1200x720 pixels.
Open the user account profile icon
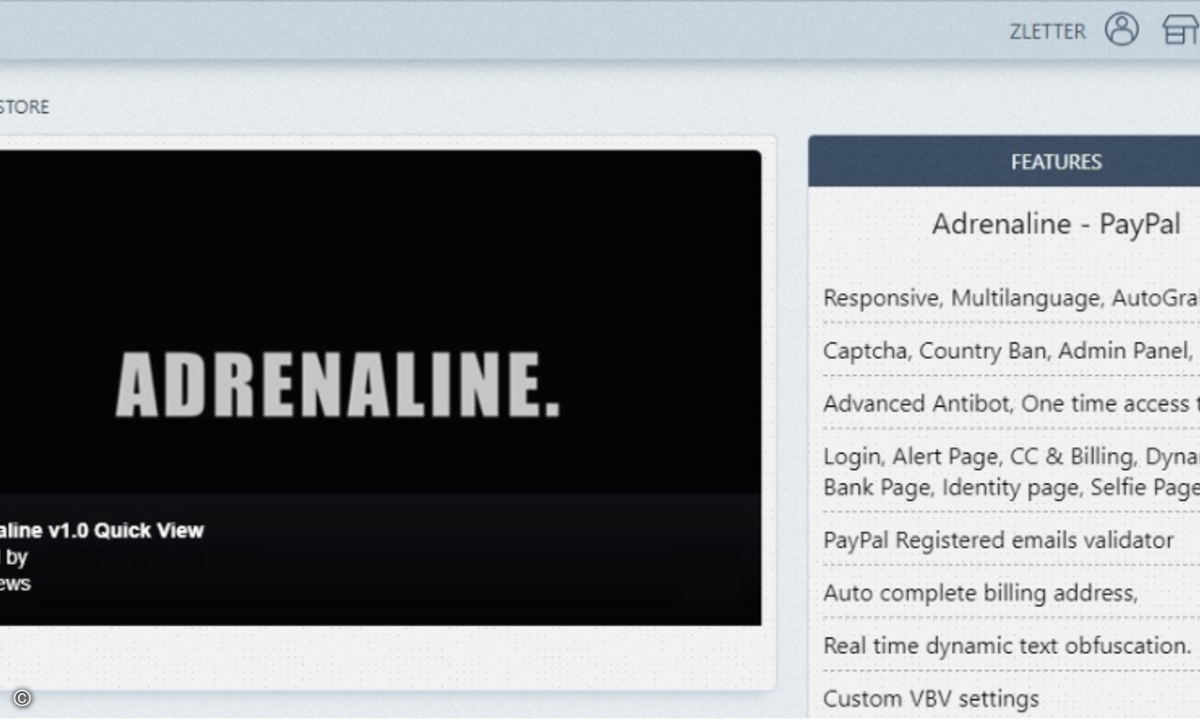coord(1121,30)
